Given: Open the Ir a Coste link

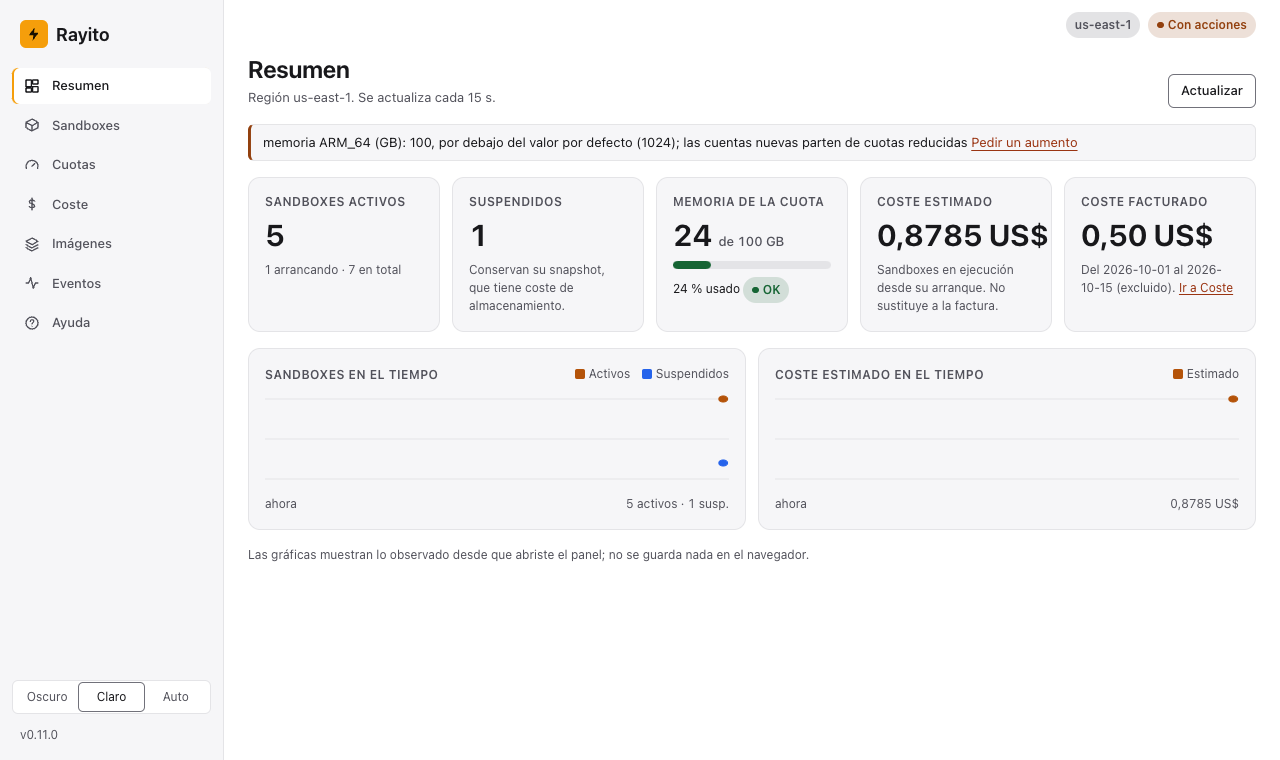Looking at the screenshot, I should click(x=1206, y=288).
